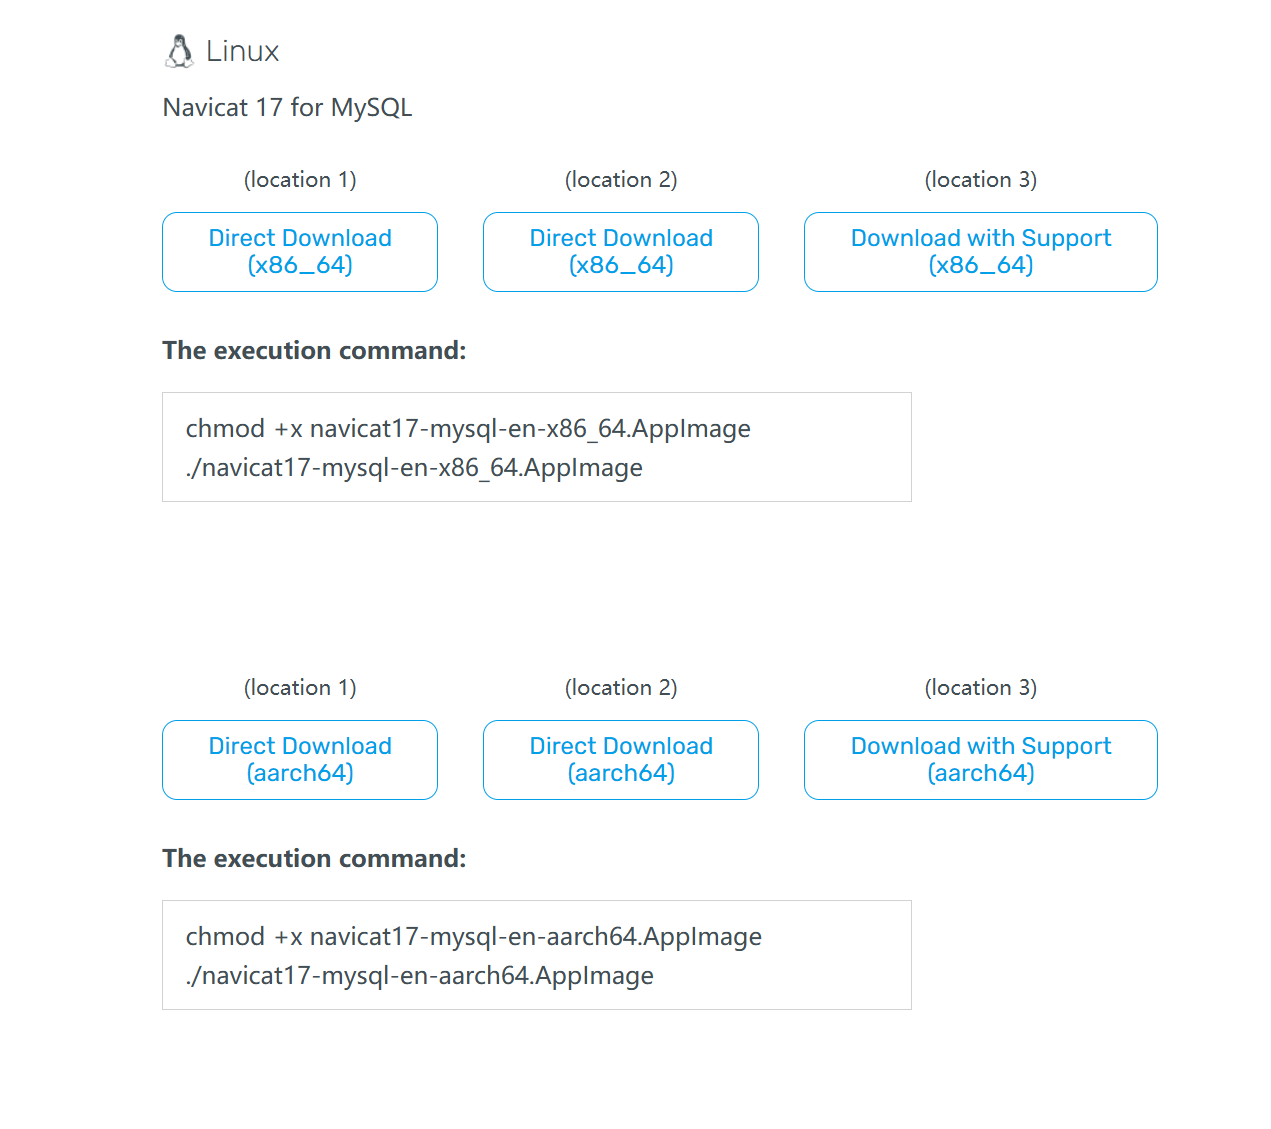Click the execution command heading above x86_64 commands
Screen dimensions: 1271x1129
(x=314, y=351)
